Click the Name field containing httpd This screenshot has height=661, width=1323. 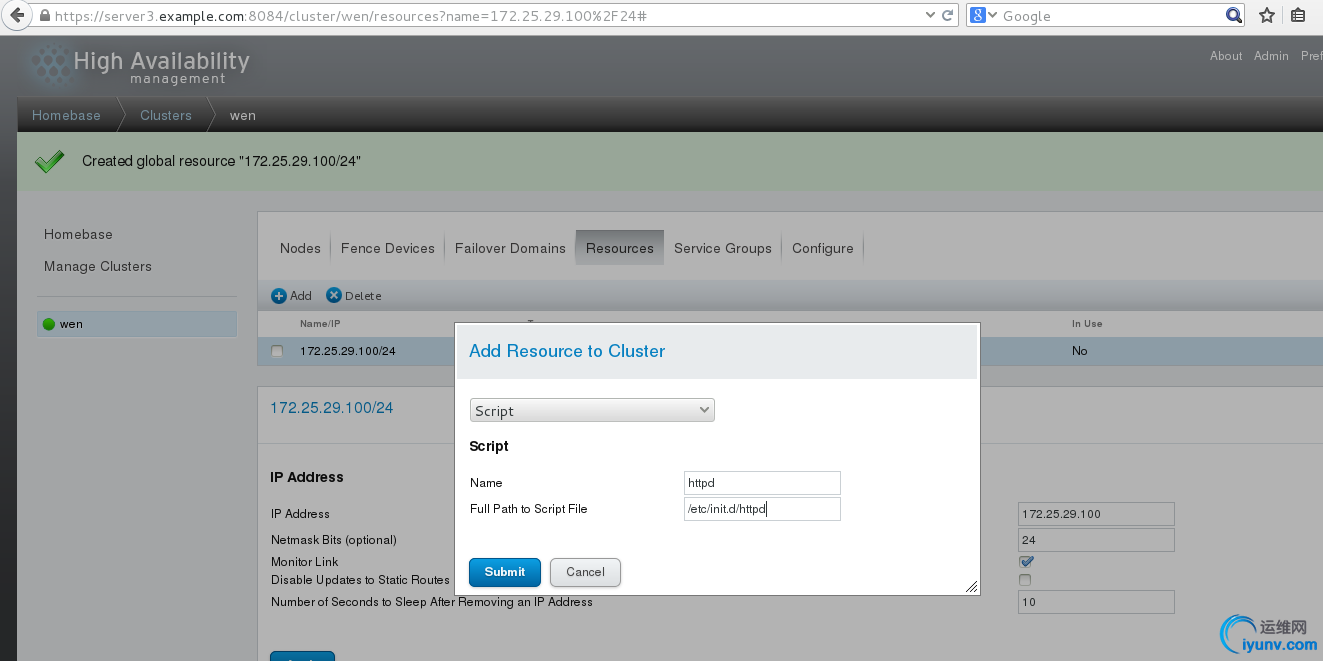click(x=762, y=483)
